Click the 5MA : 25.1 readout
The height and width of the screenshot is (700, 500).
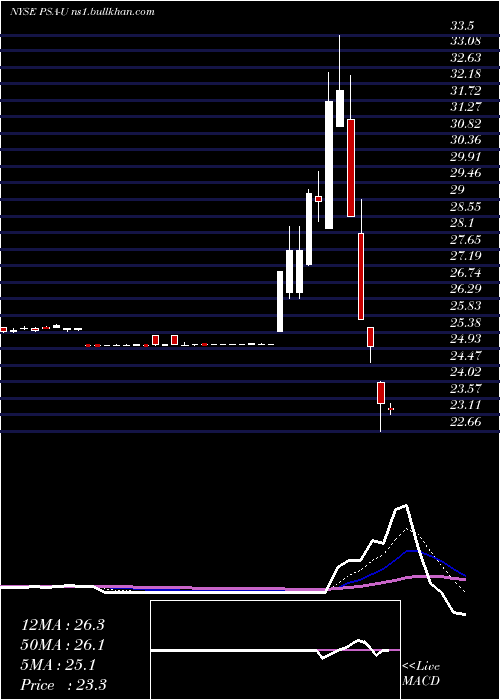pos(58,665)
